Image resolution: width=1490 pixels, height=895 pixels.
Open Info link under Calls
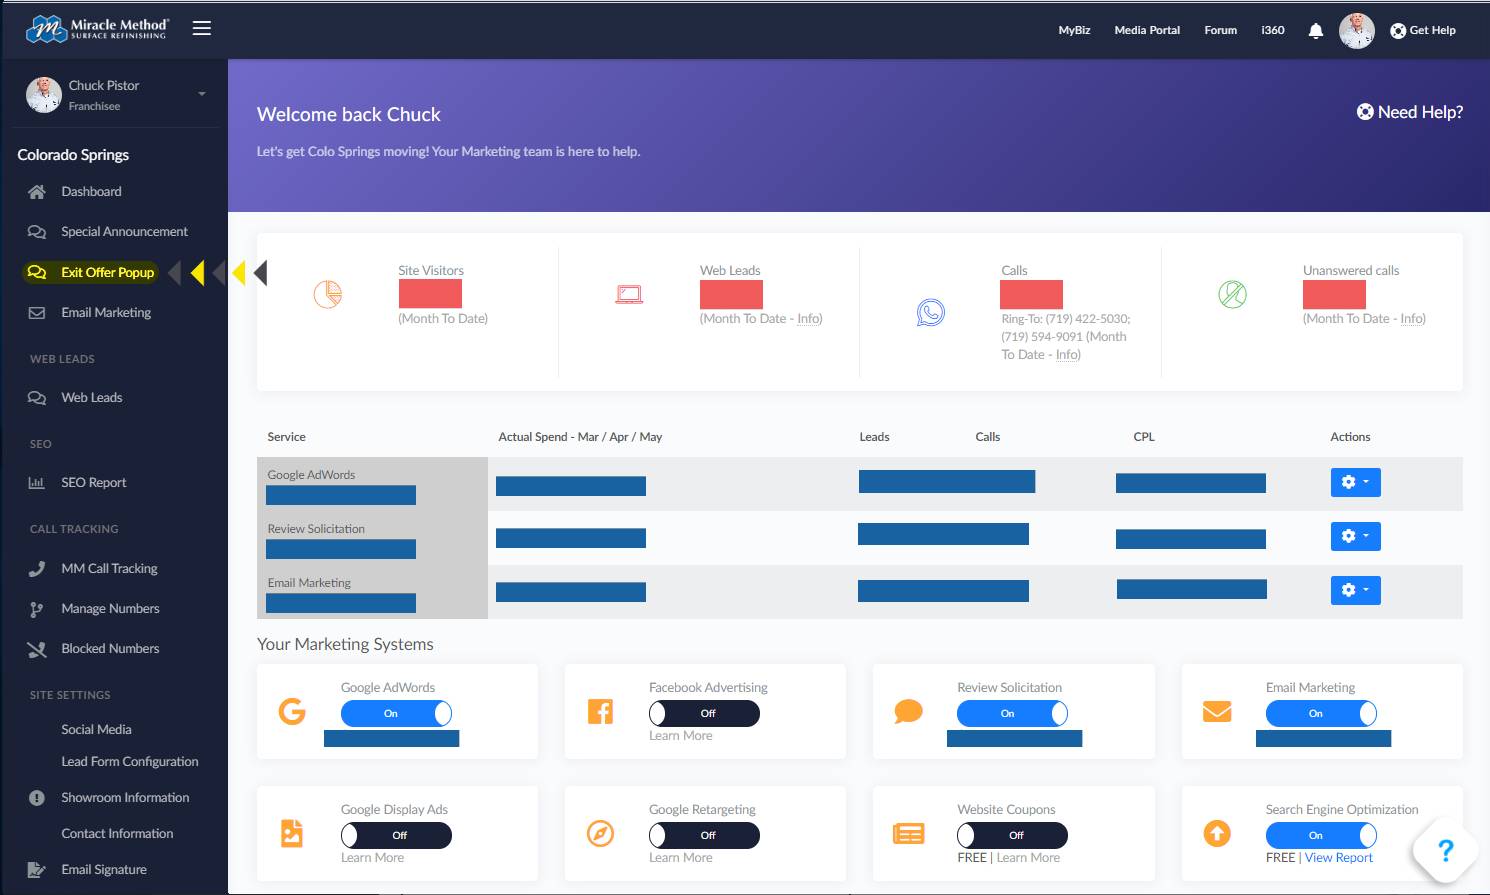click(1068, 355)
